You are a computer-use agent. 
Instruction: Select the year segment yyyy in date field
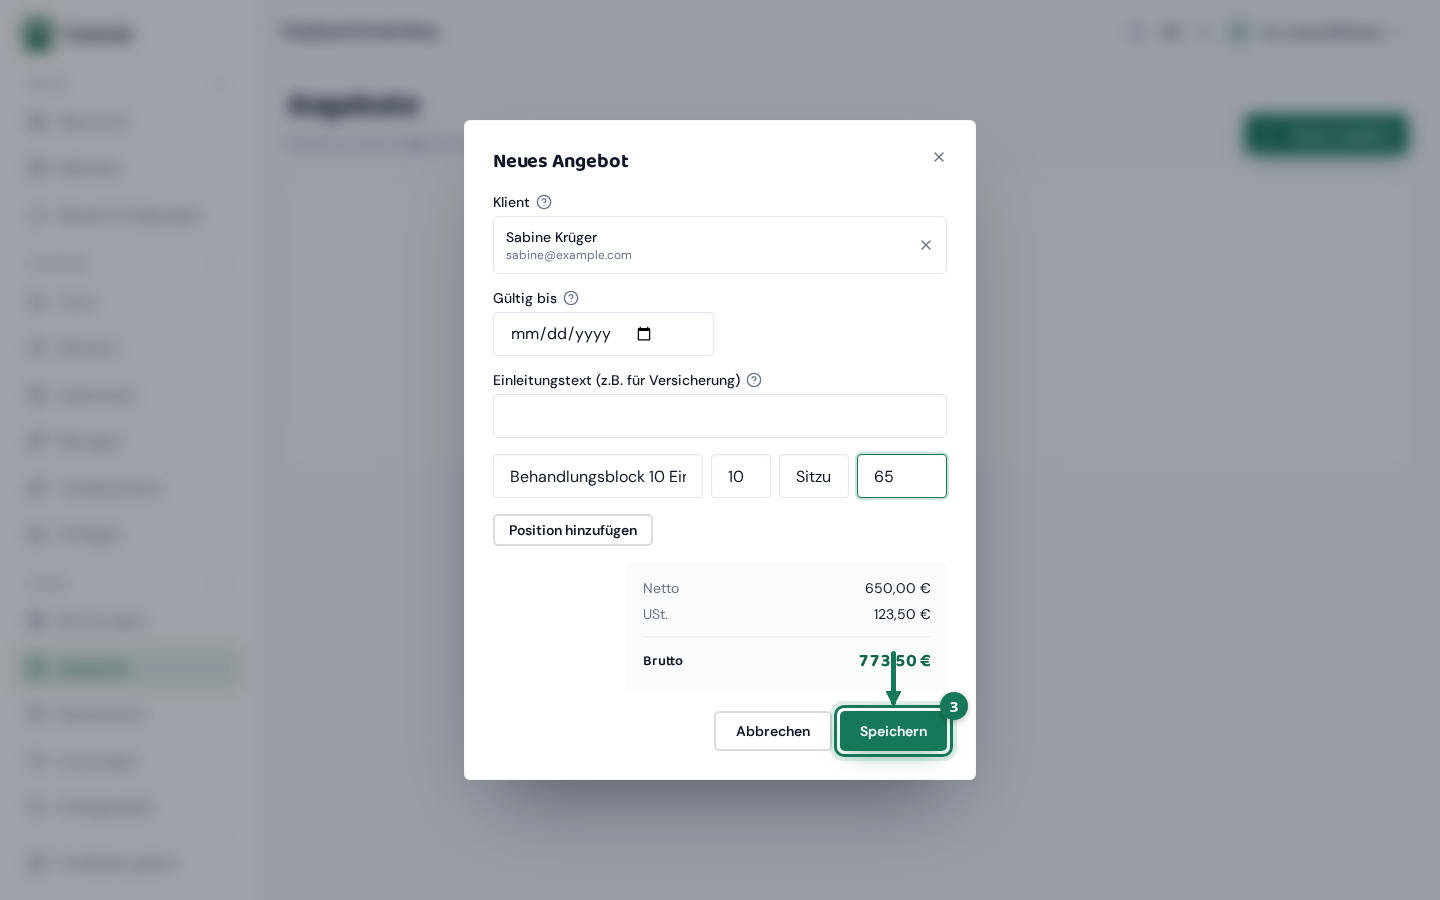tap(593, 334)
